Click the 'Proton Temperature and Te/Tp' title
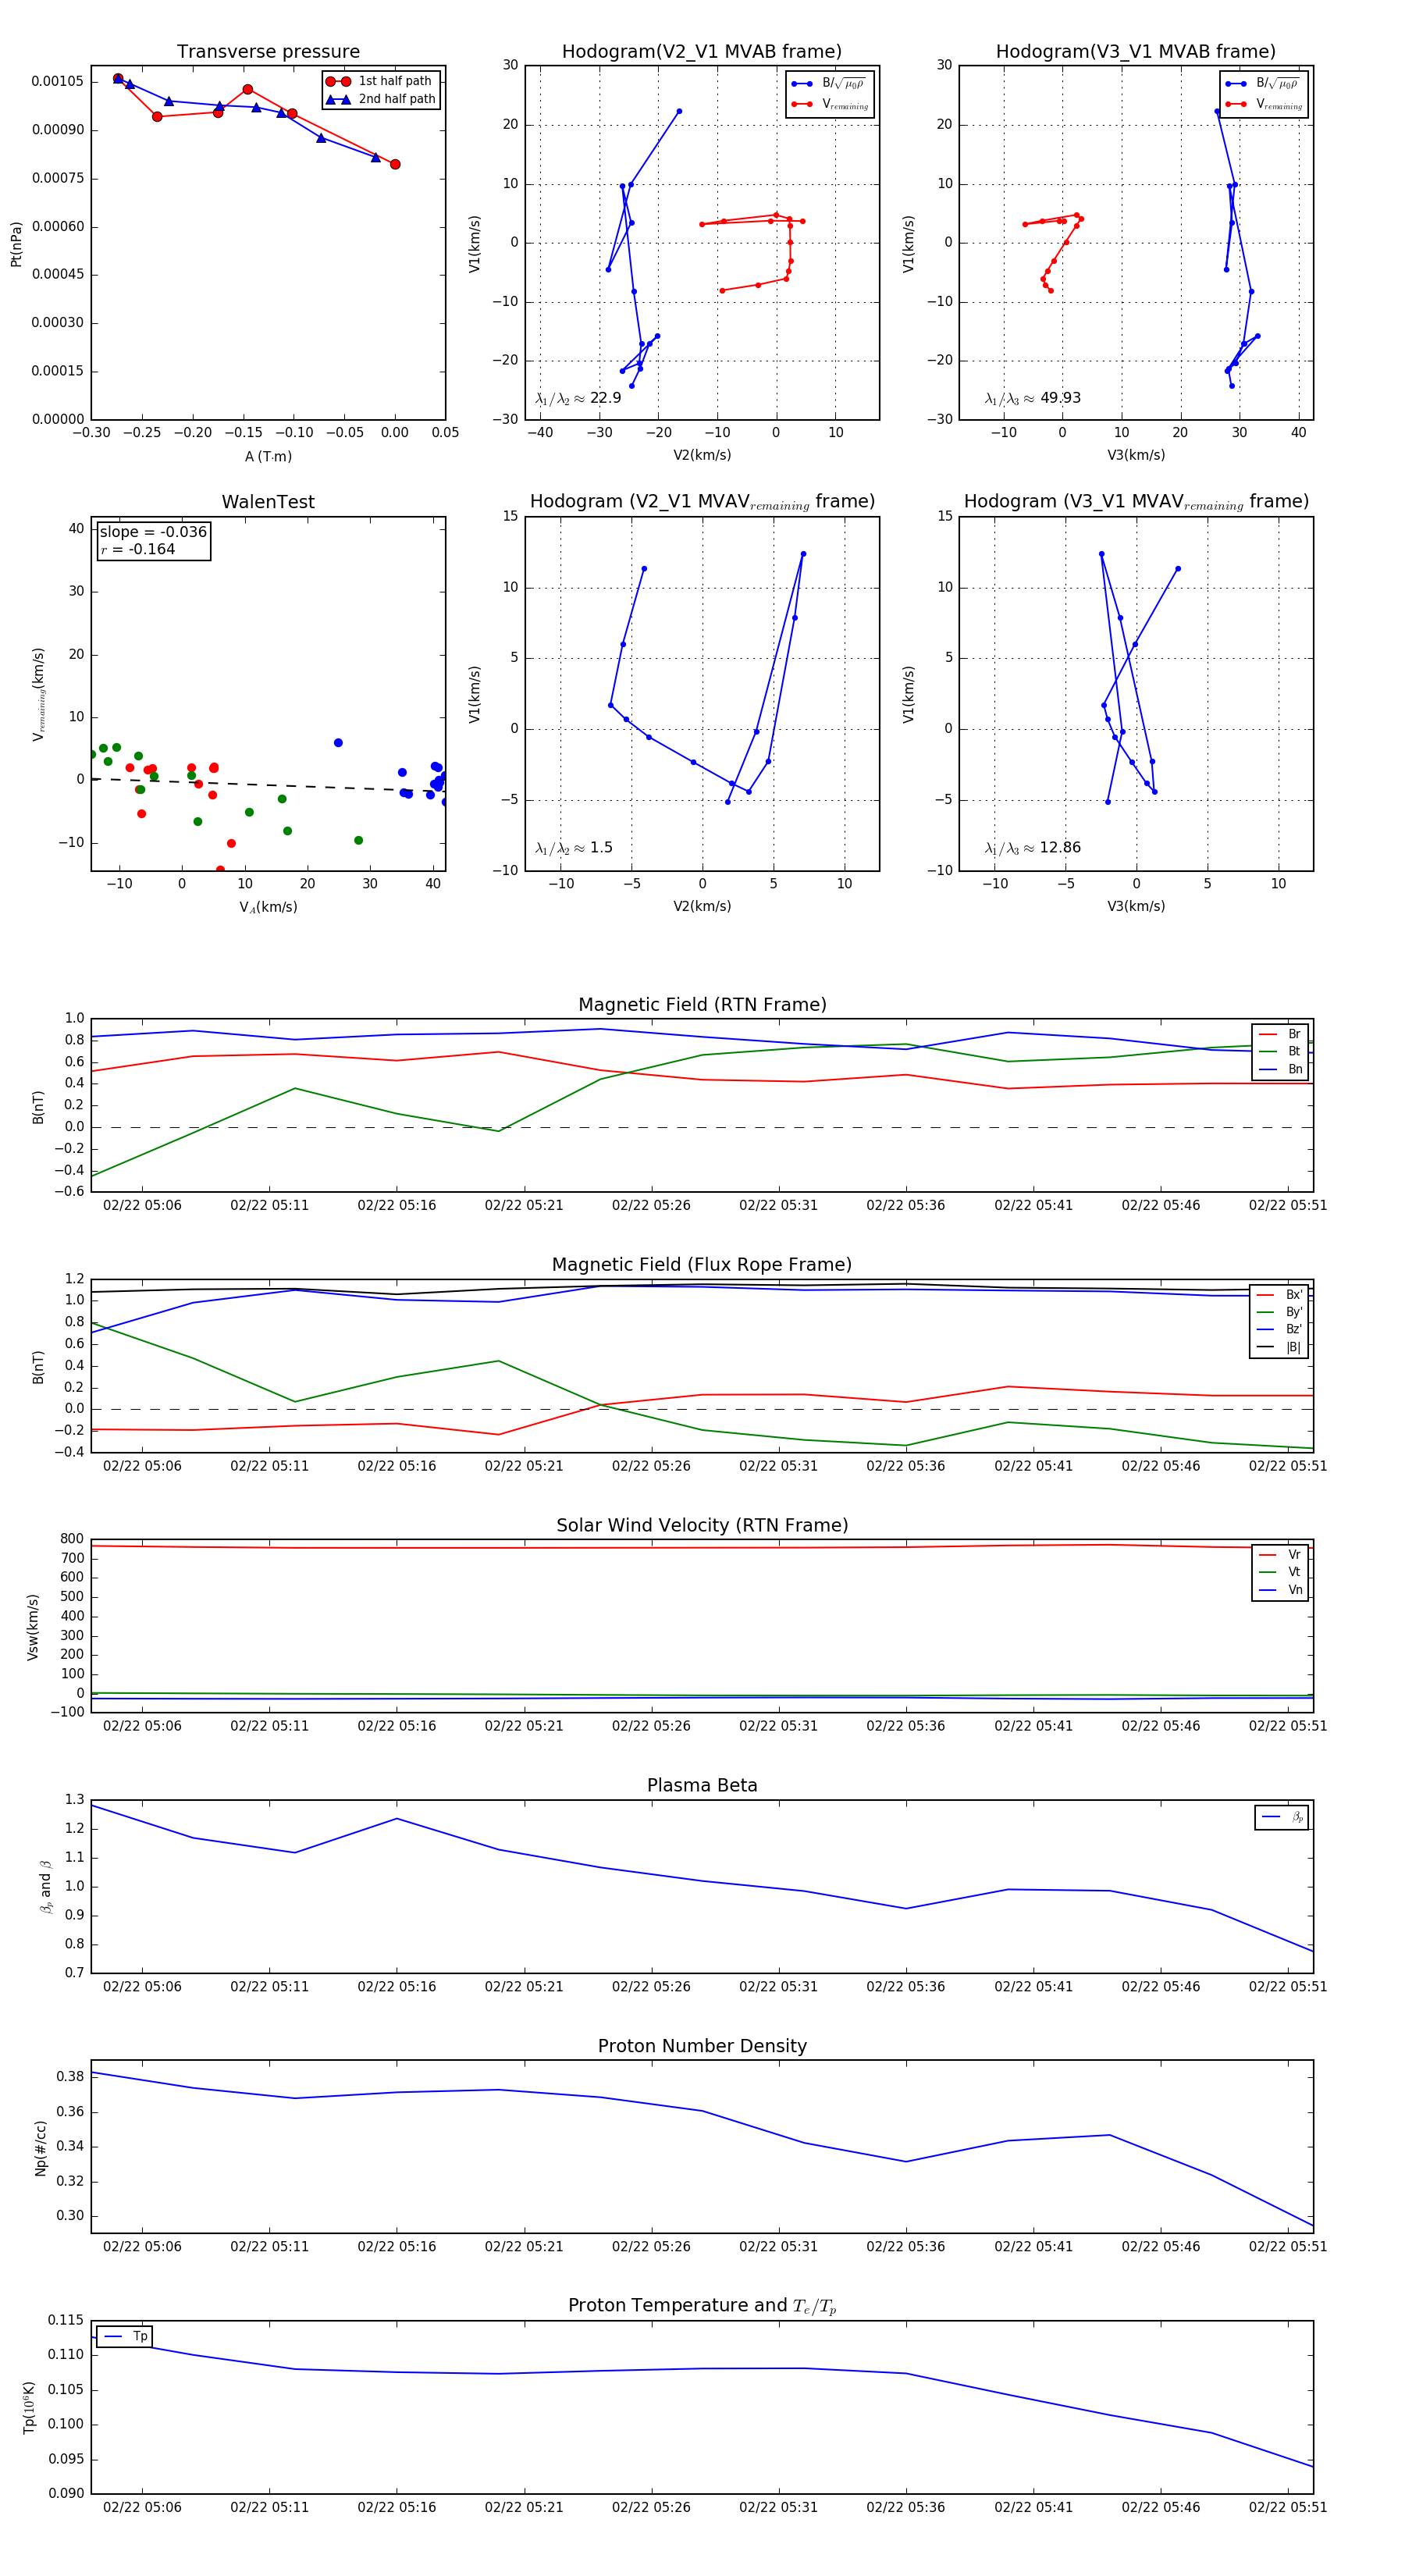The image size is (1405, 2576). (702, 2306)
